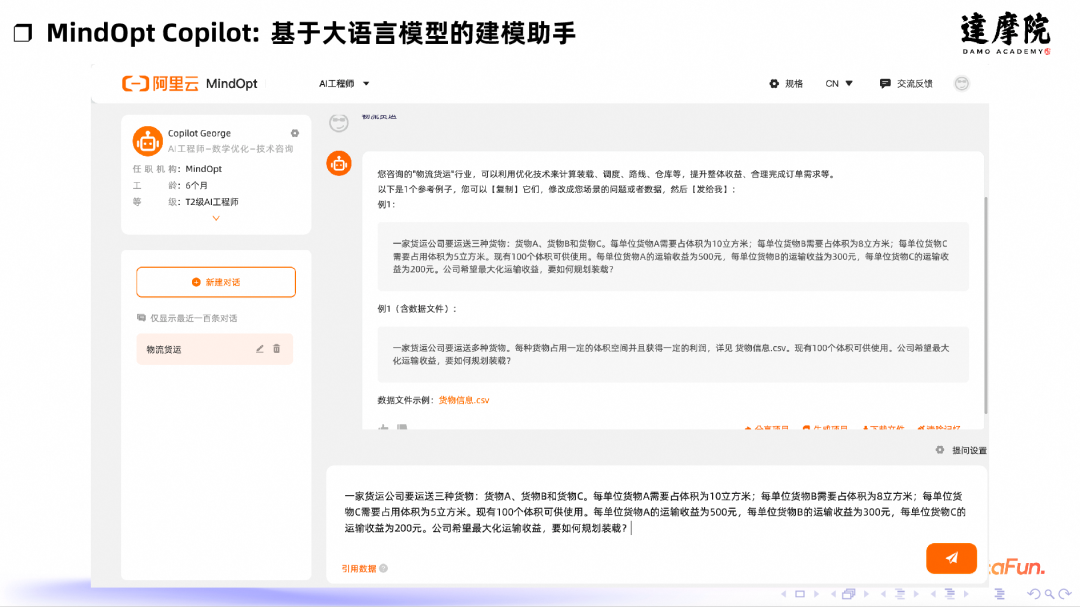Viewport: 1080px width, 607px height.
Task: Open the CN language dropdown
Action: pyautogui.click(x=840, y=83)
